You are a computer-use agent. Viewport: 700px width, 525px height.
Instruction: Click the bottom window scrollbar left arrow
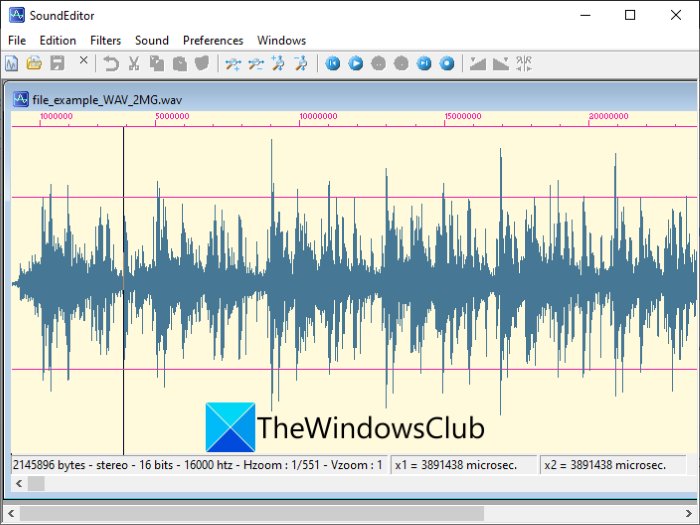(11, 513)
